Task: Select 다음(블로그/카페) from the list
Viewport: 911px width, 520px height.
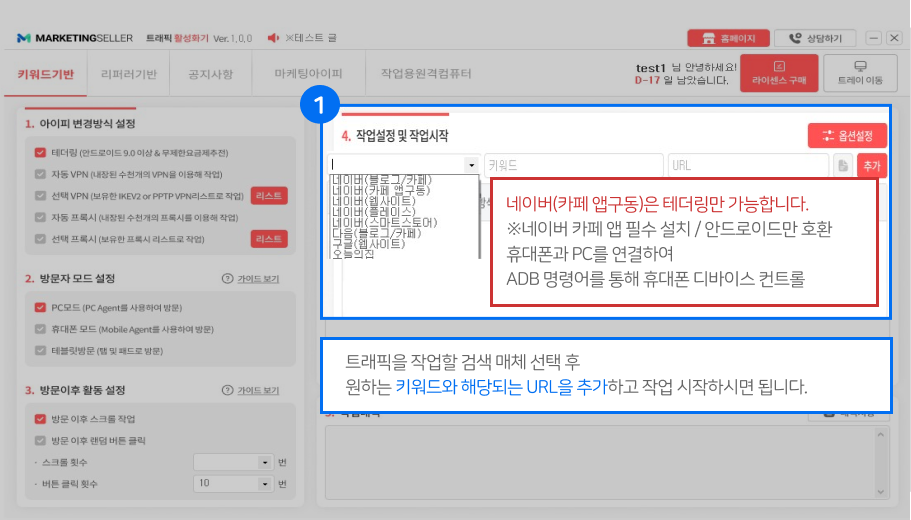Action: tap(376, 233)
